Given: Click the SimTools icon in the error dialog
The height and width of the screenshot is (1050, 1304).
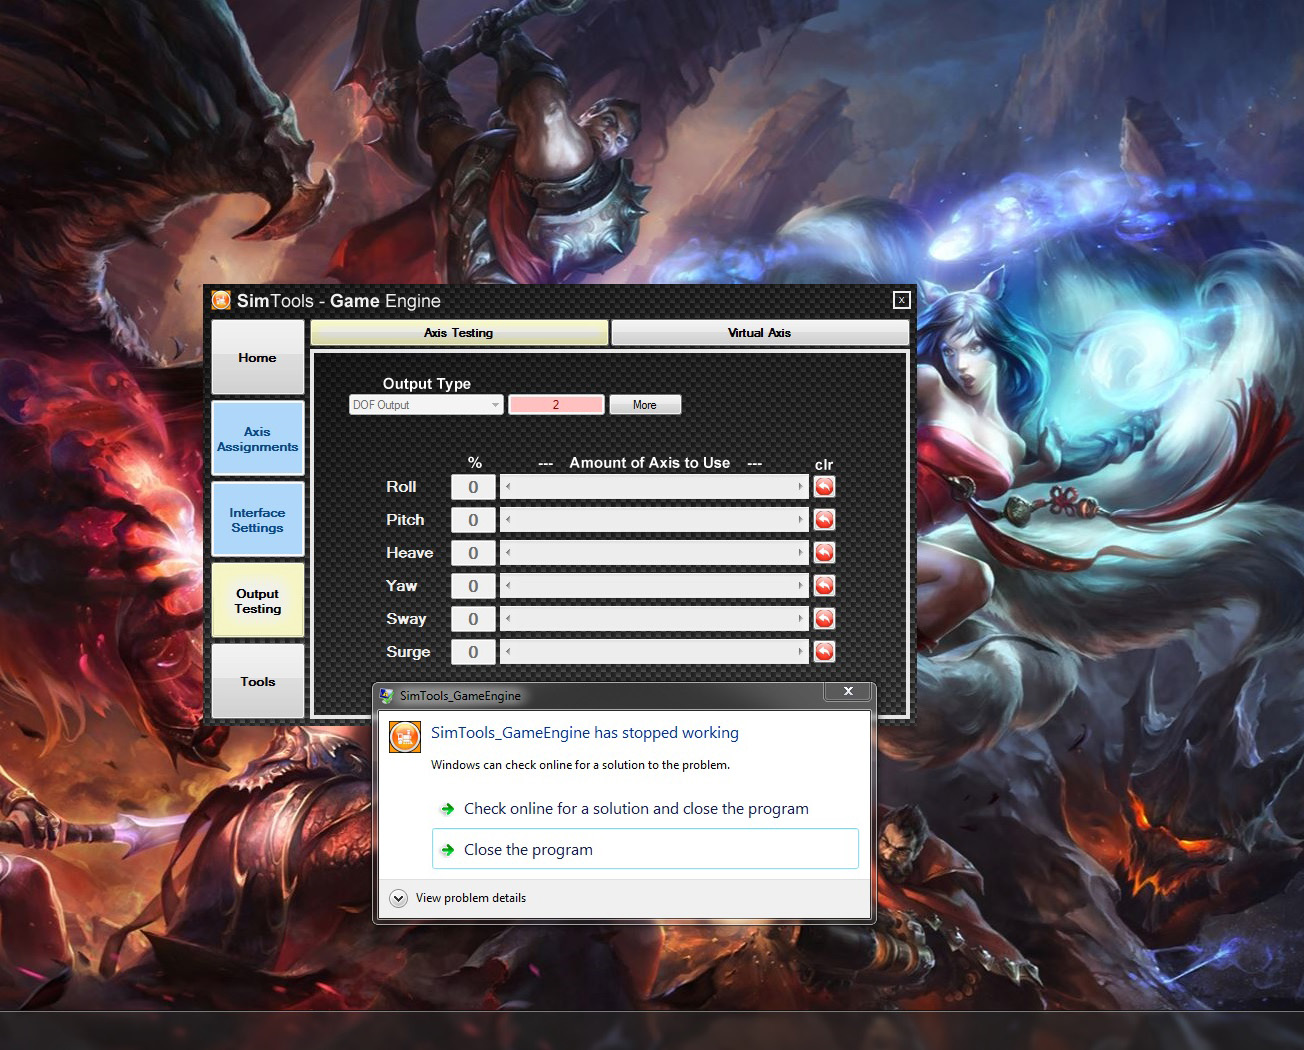Looking at the screenshot, I should pyautogui.click(x=404, y=737).
